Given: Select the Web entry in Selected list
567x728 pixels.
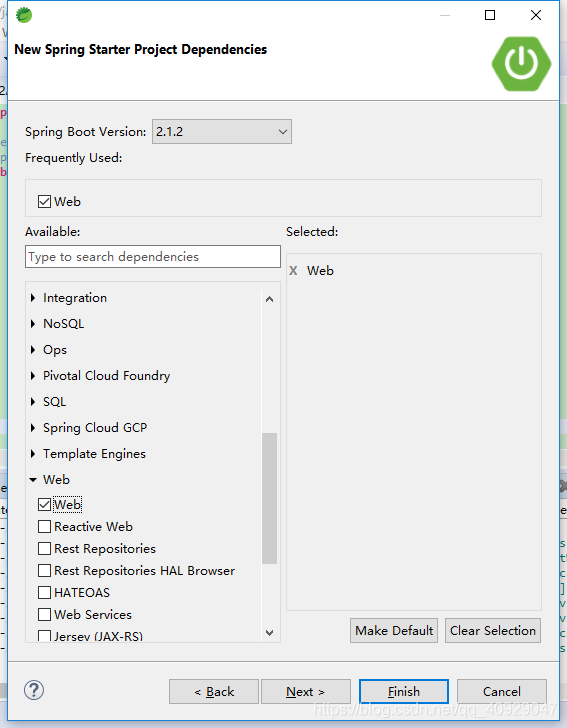Looking at the screenshot, I should point(320,271).
